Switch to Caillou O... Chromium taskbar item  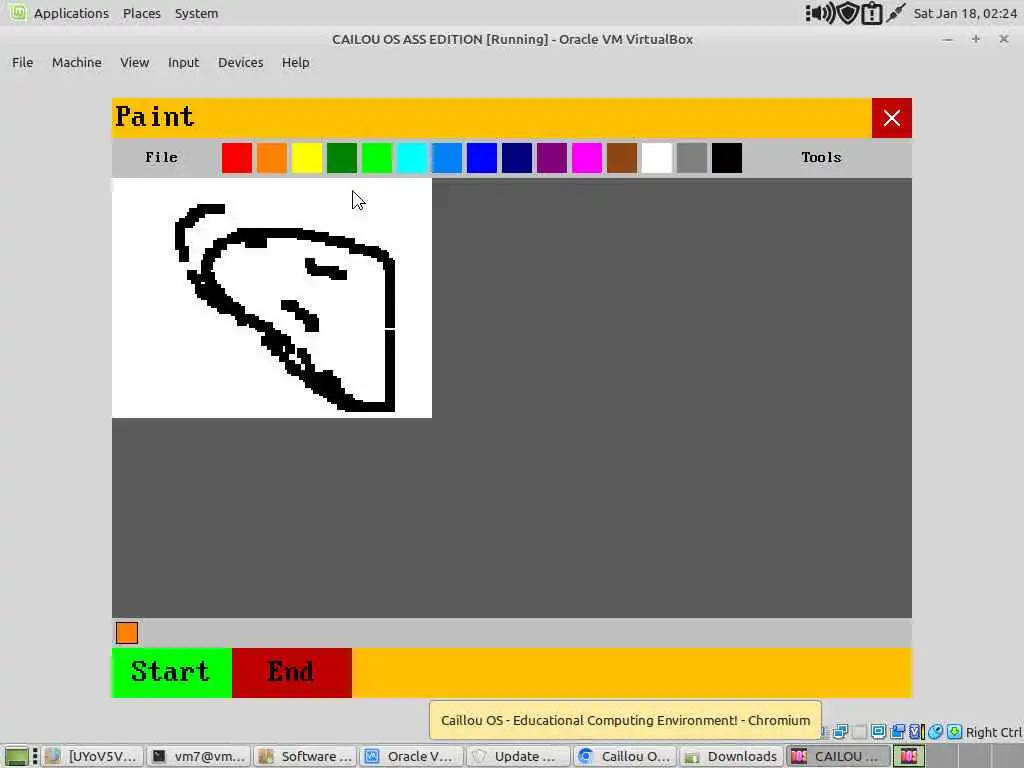626,756
